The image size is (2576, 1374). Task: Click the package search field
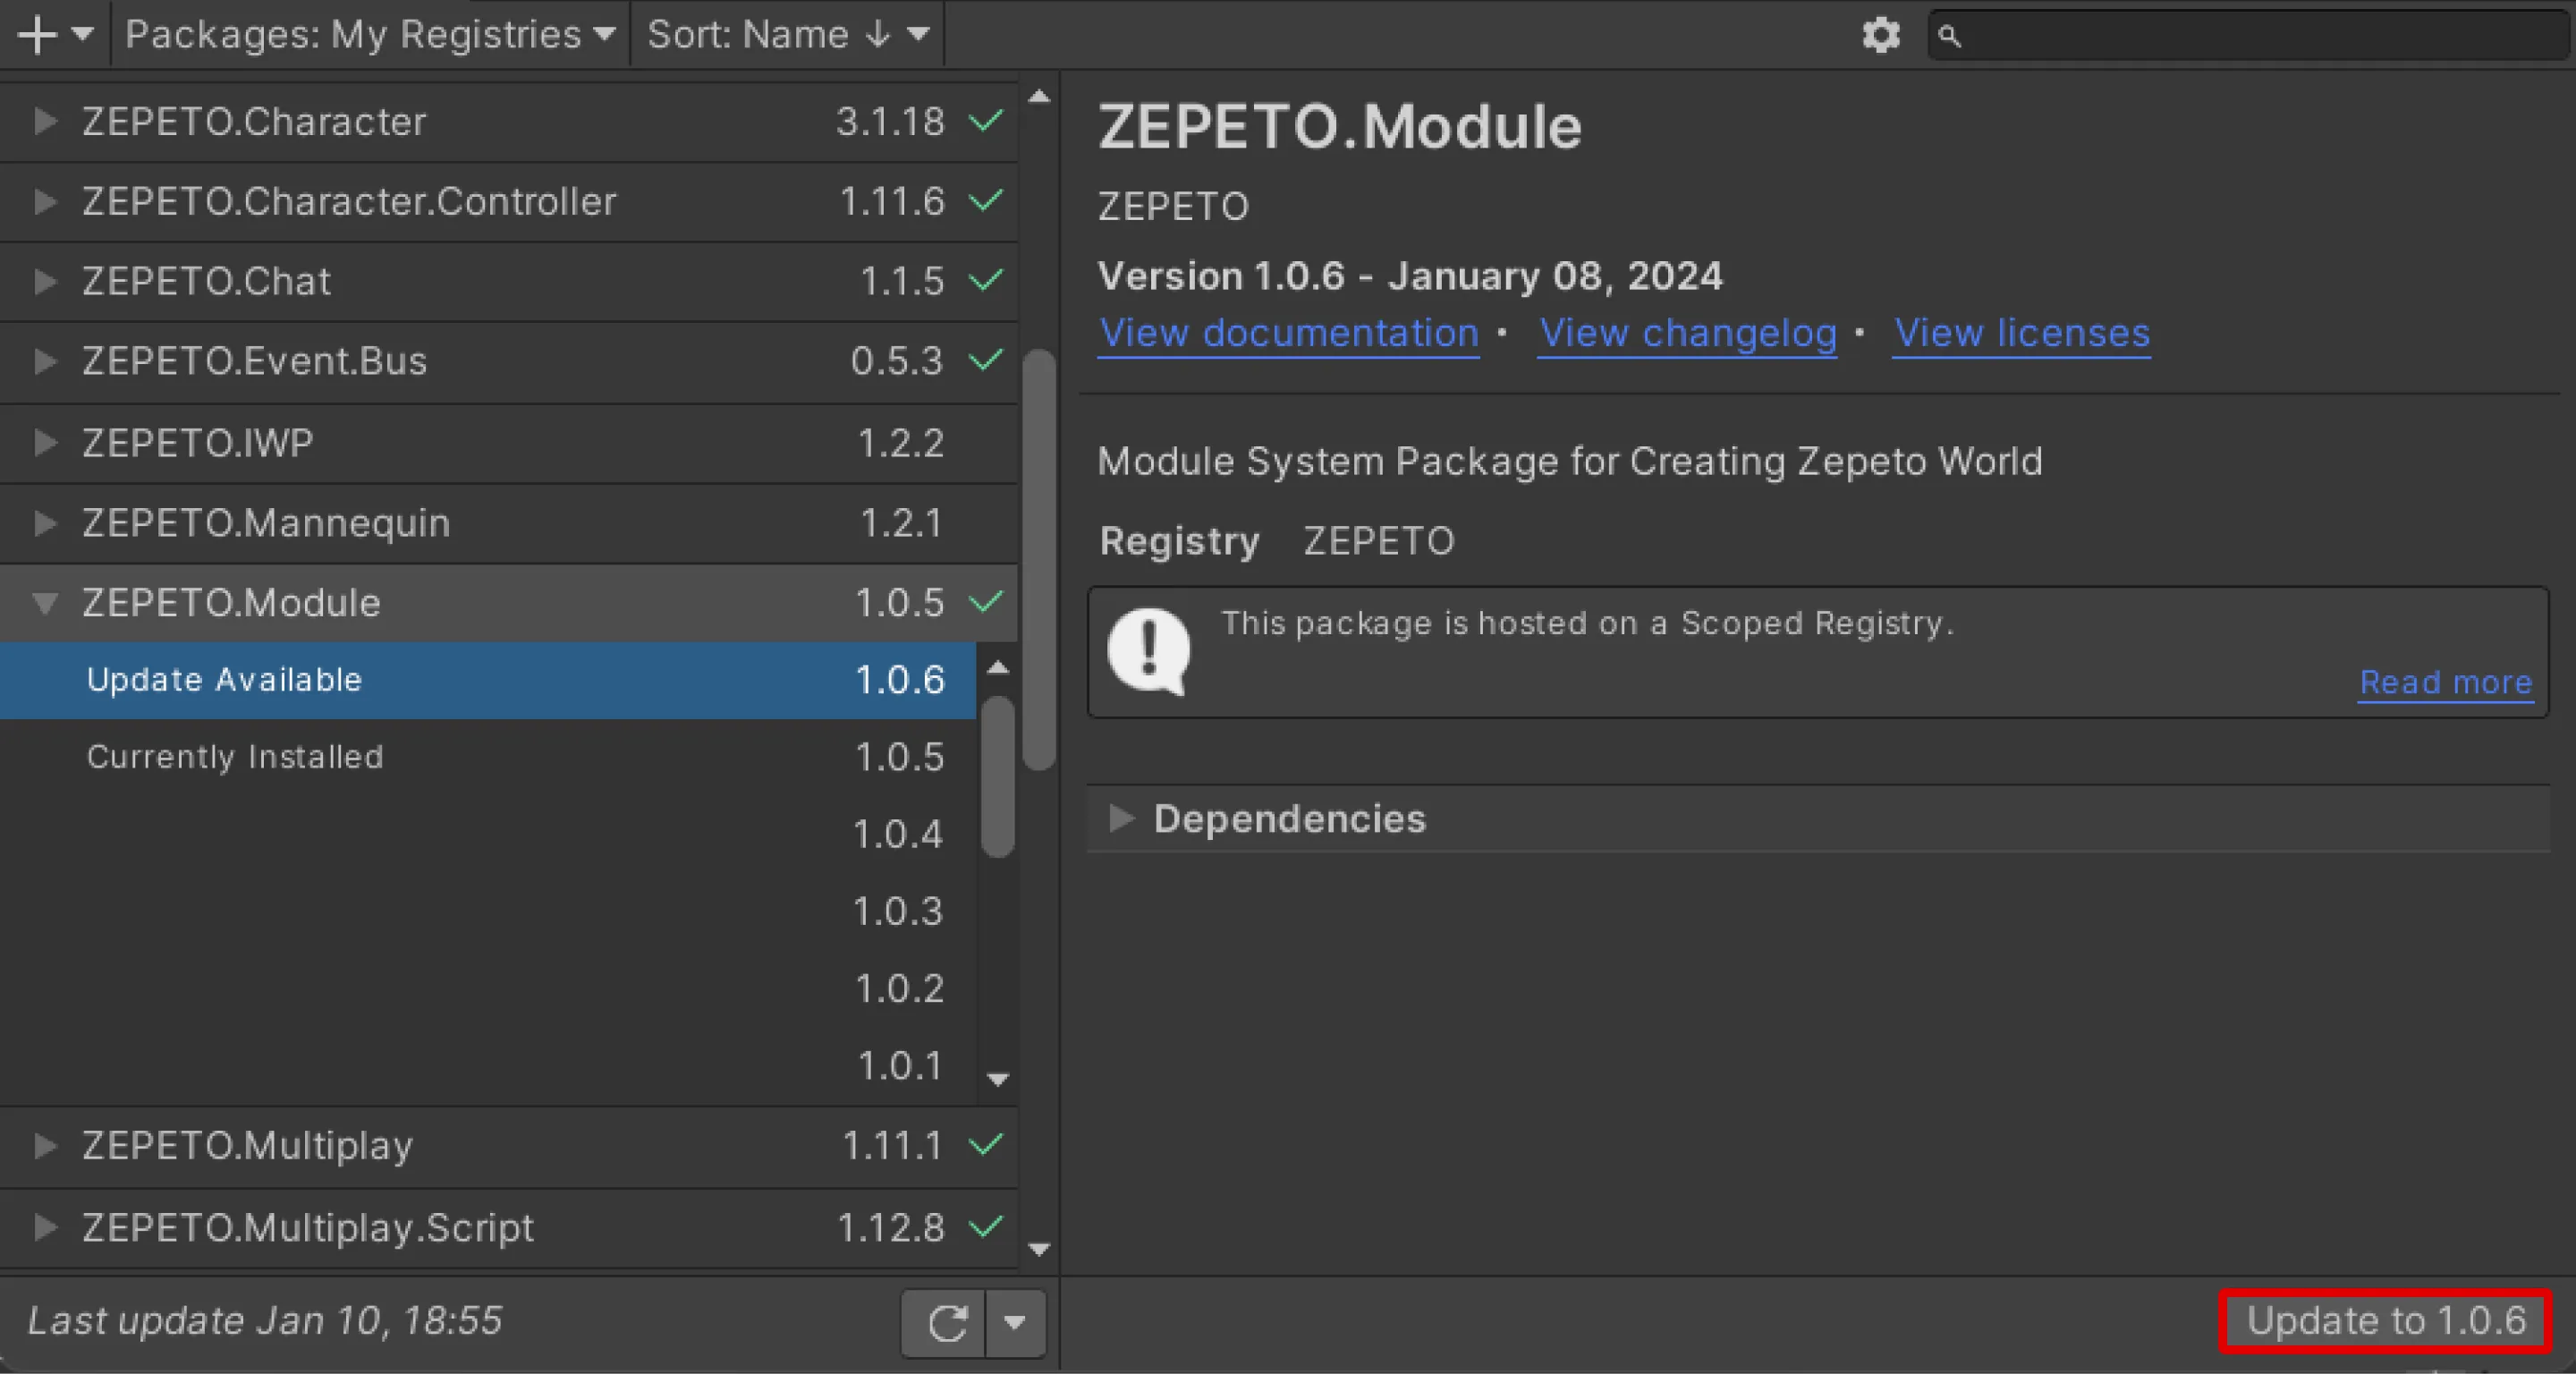click(2249, 36)
